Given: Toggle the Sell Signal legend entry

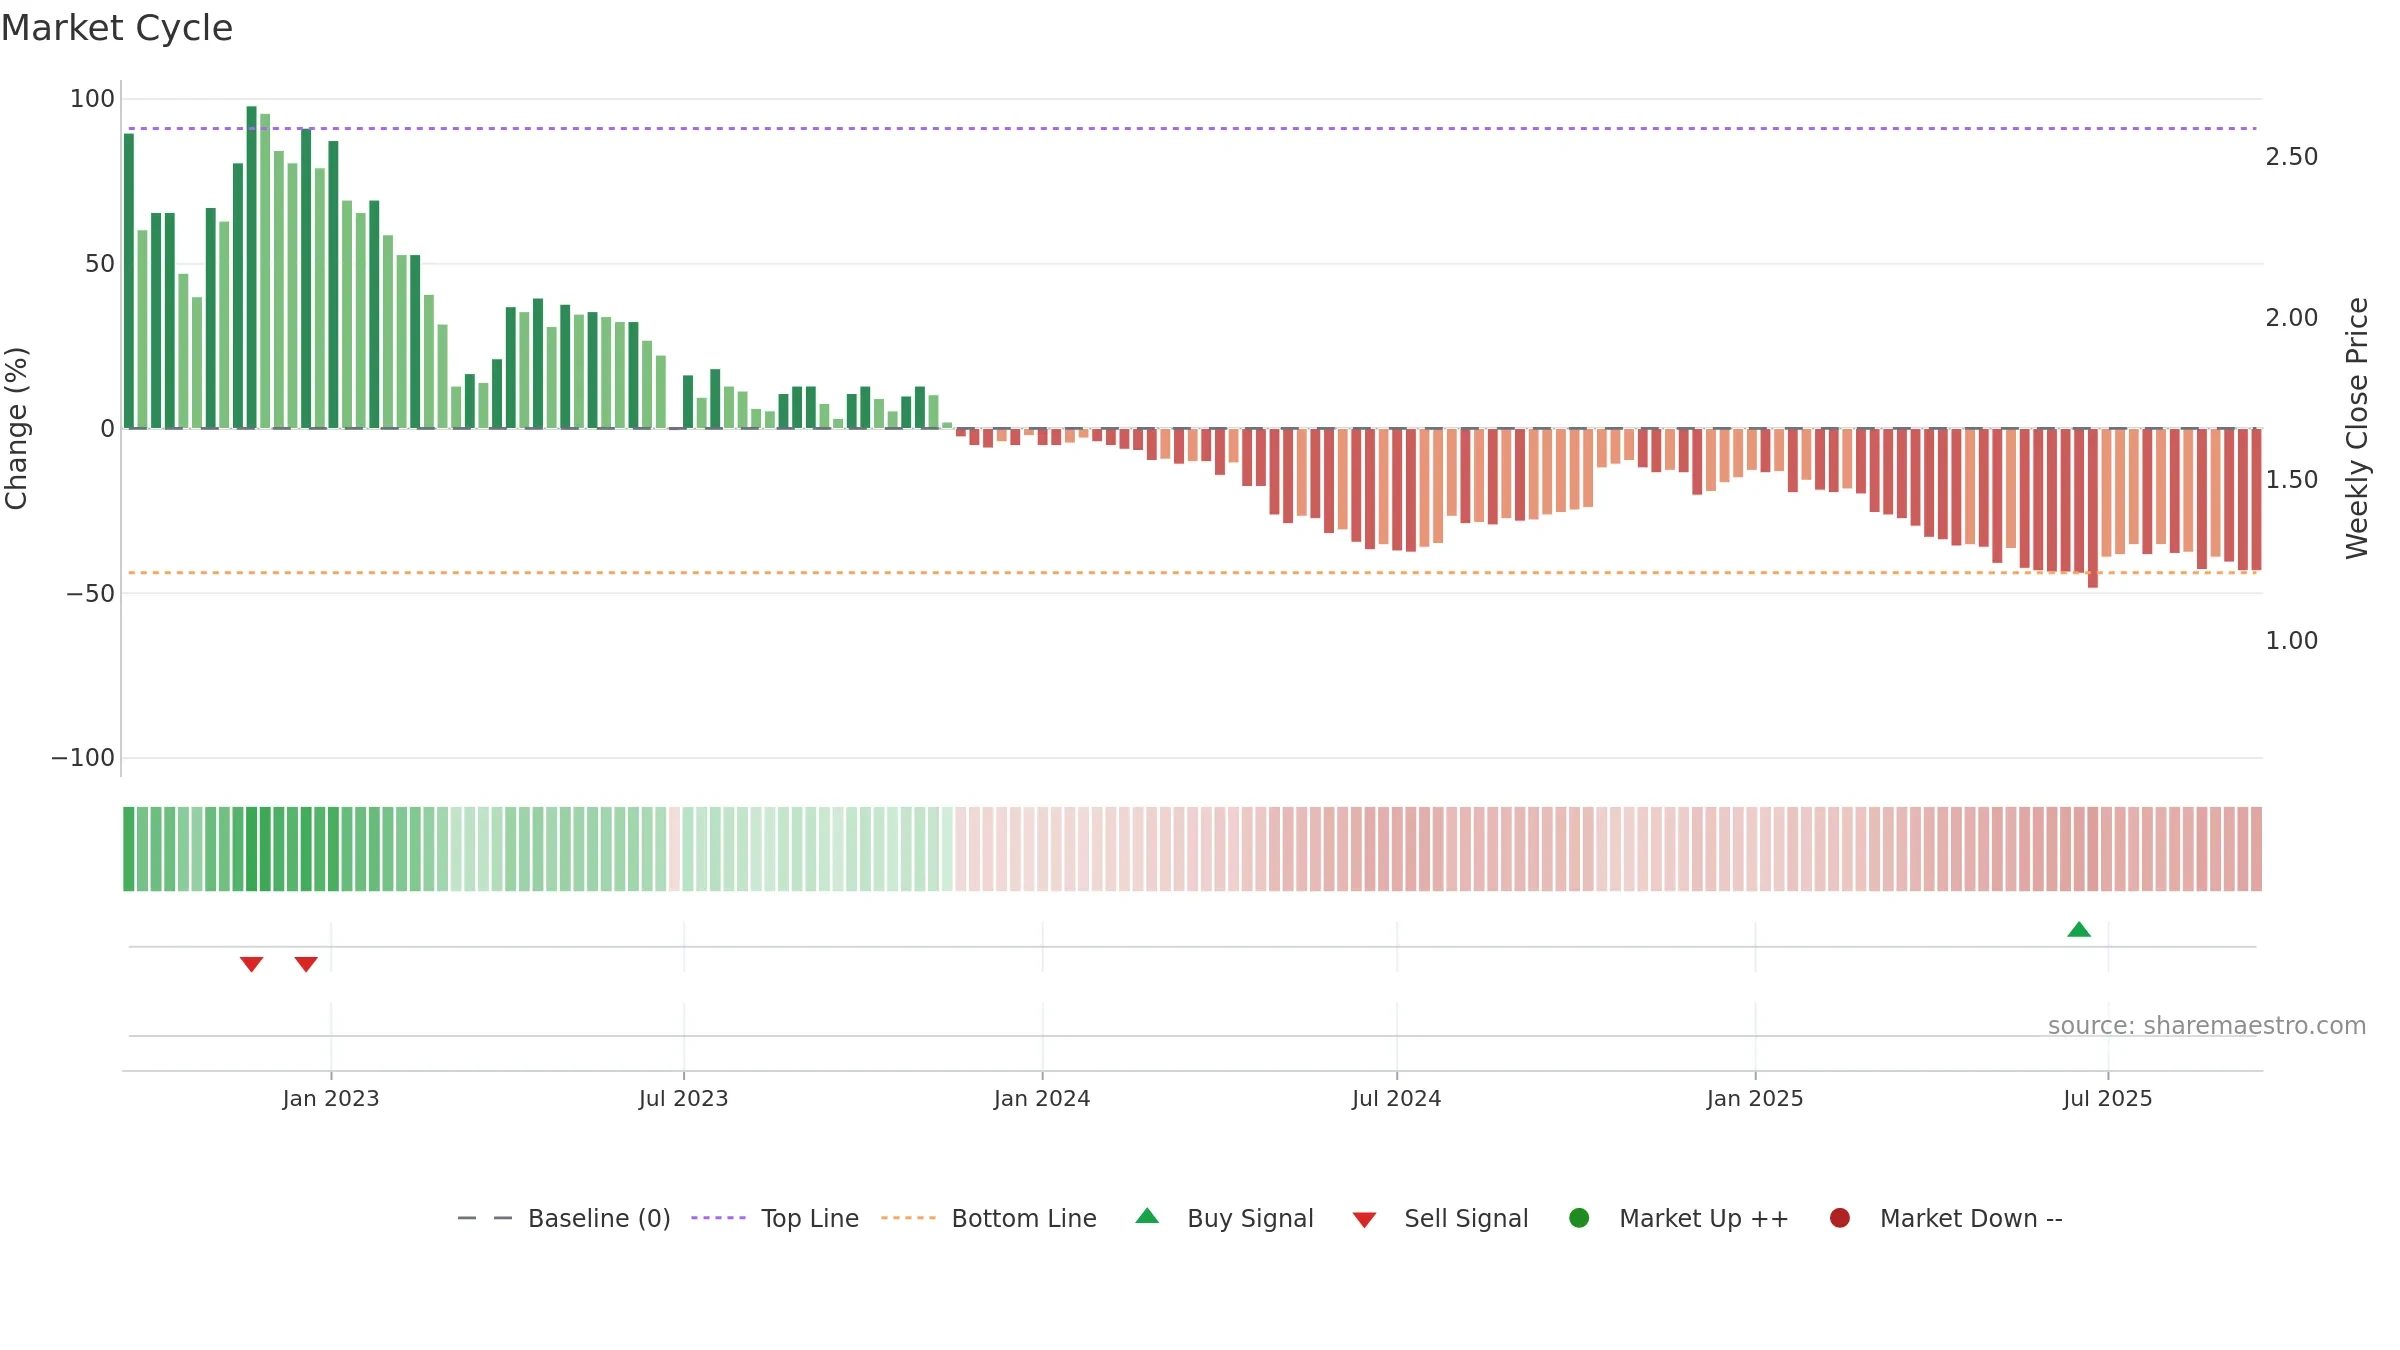Looking at the screenshot, I should pos(1440,1218).
